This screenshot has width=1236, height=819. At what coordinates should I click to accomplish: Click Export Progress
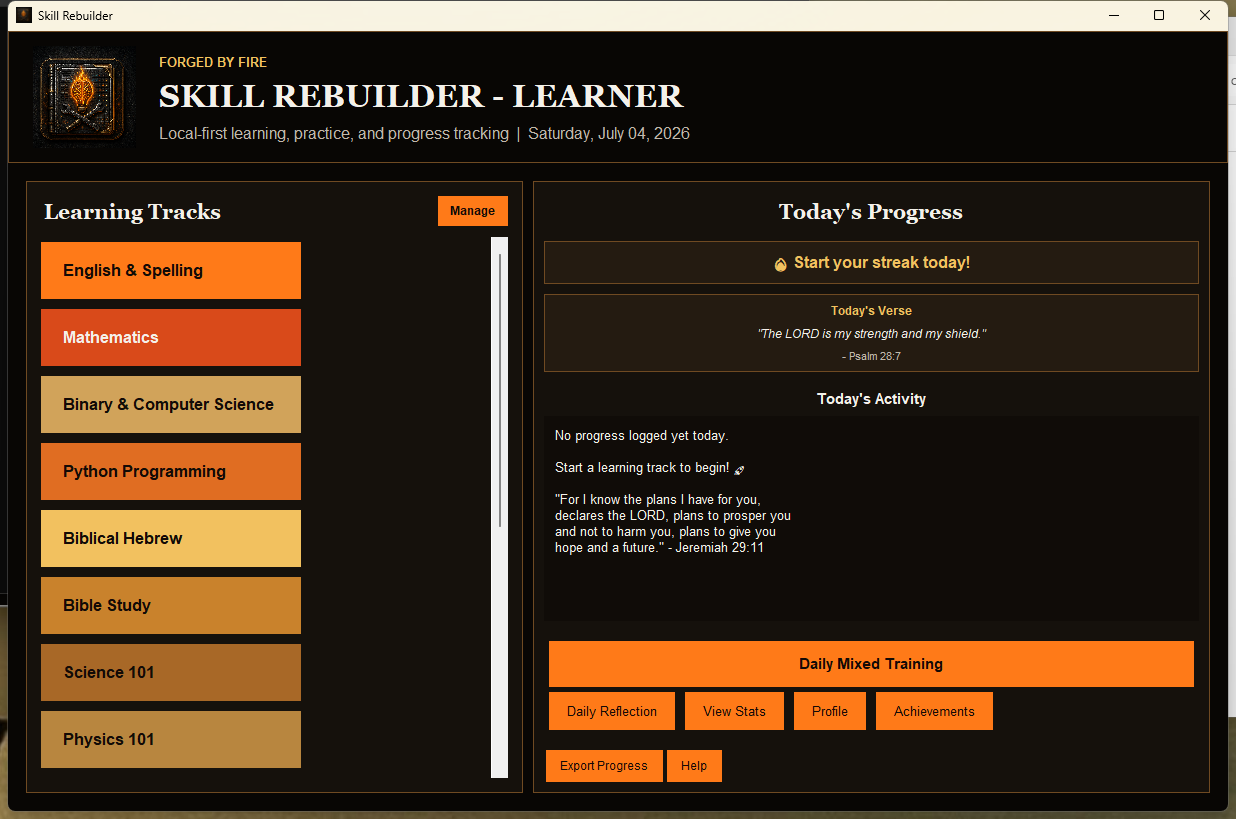click(x=604, y=766)
